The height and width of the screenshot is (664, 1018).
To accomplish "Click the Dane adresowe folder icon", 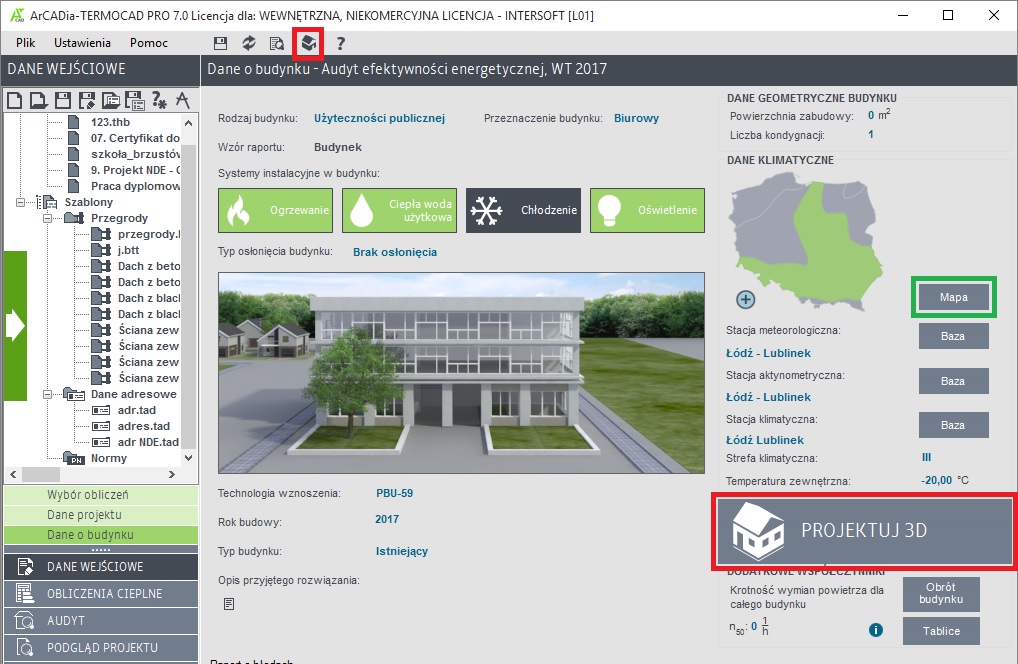I will [74, 394].
